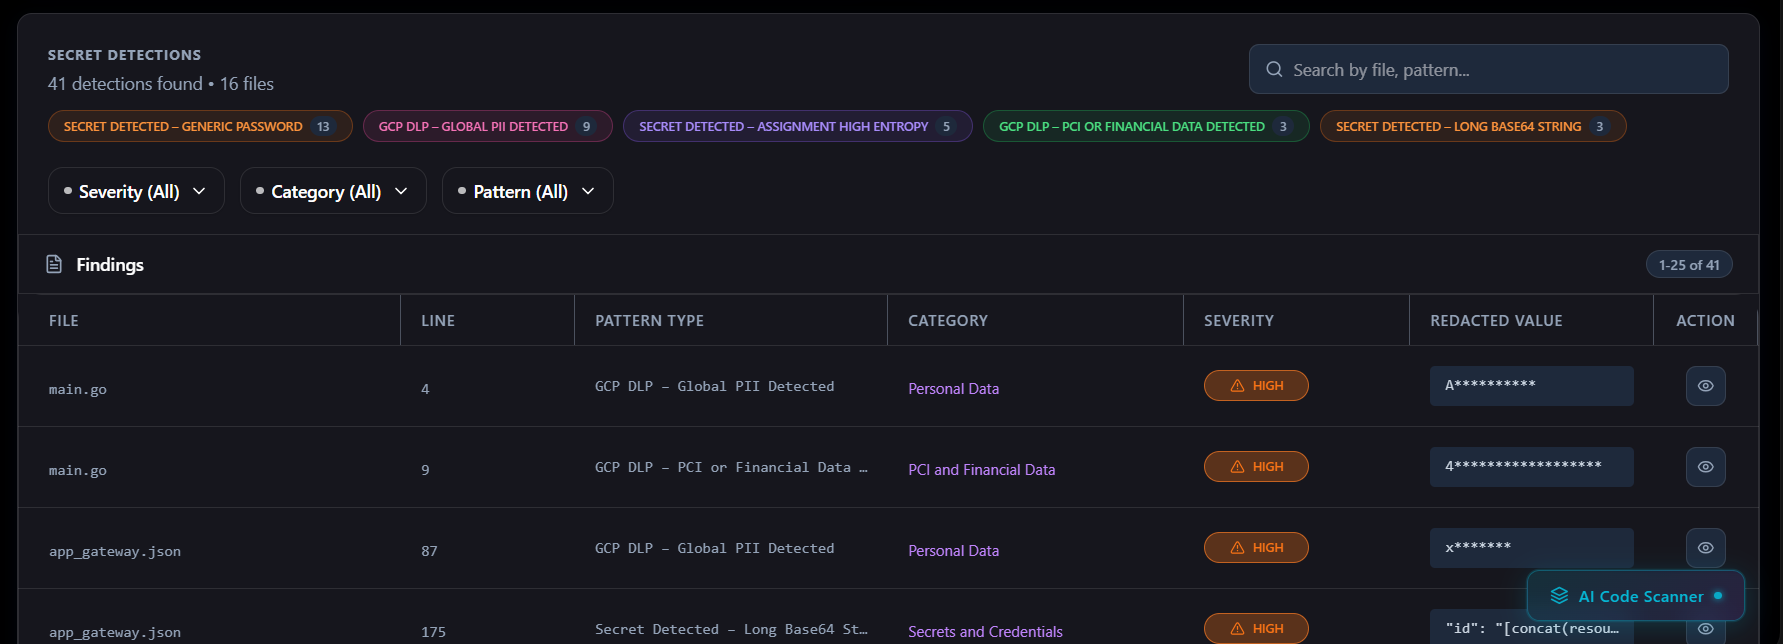Screen dimensions: 1783x644
Task: Select app_gateway.json file on line 87 row
Action: click(x=115, y=552)
